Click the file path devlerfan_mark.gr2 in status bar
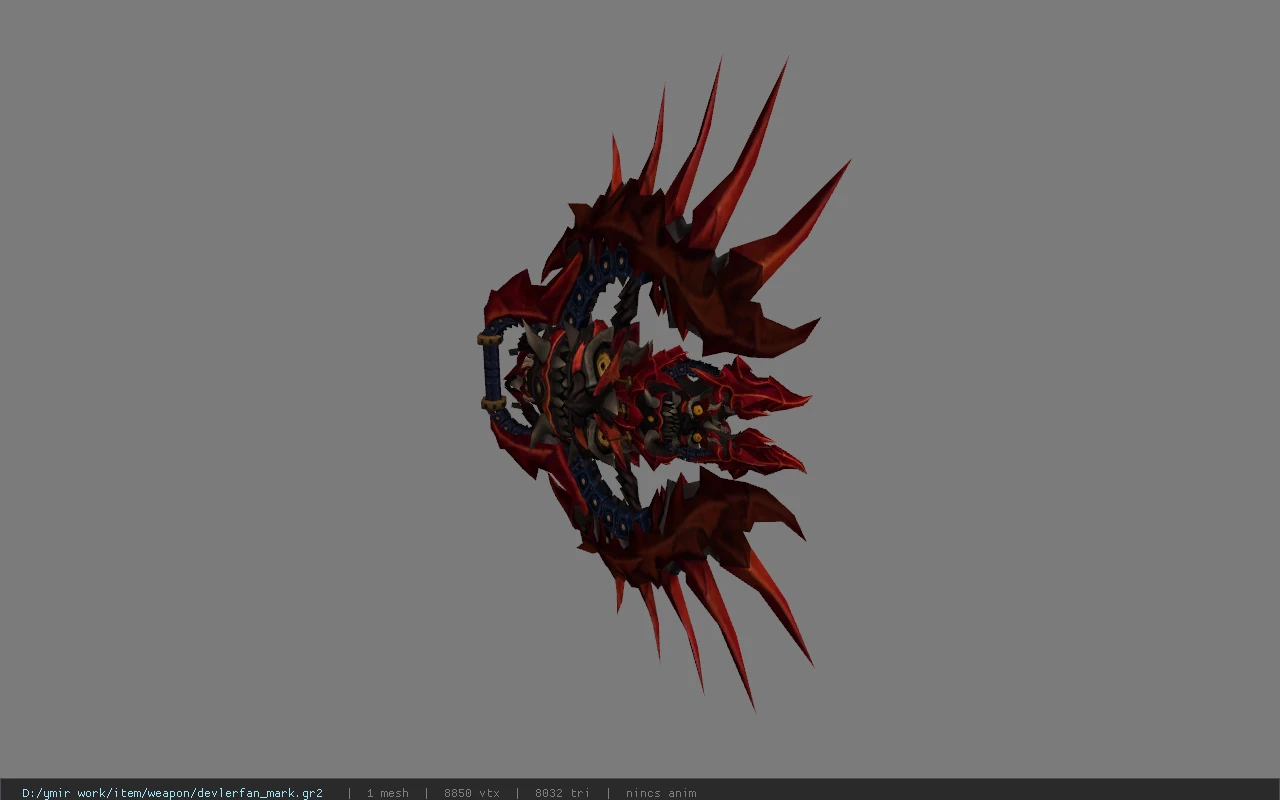This screenshot has height=800, width=1280. click(x=172, y=793)
